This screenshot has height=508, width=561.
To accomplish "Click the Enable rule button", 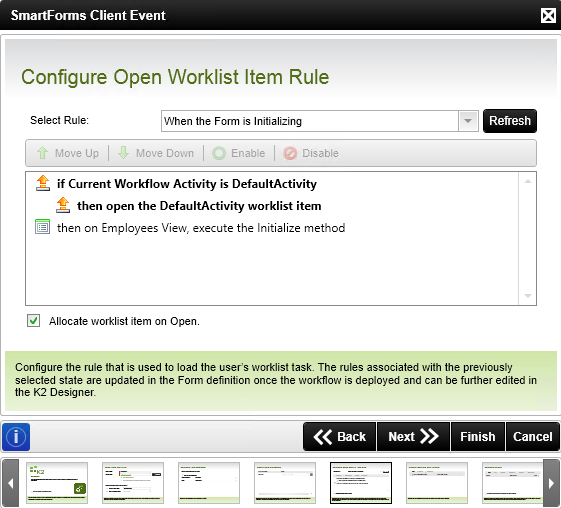I will 239,153.
